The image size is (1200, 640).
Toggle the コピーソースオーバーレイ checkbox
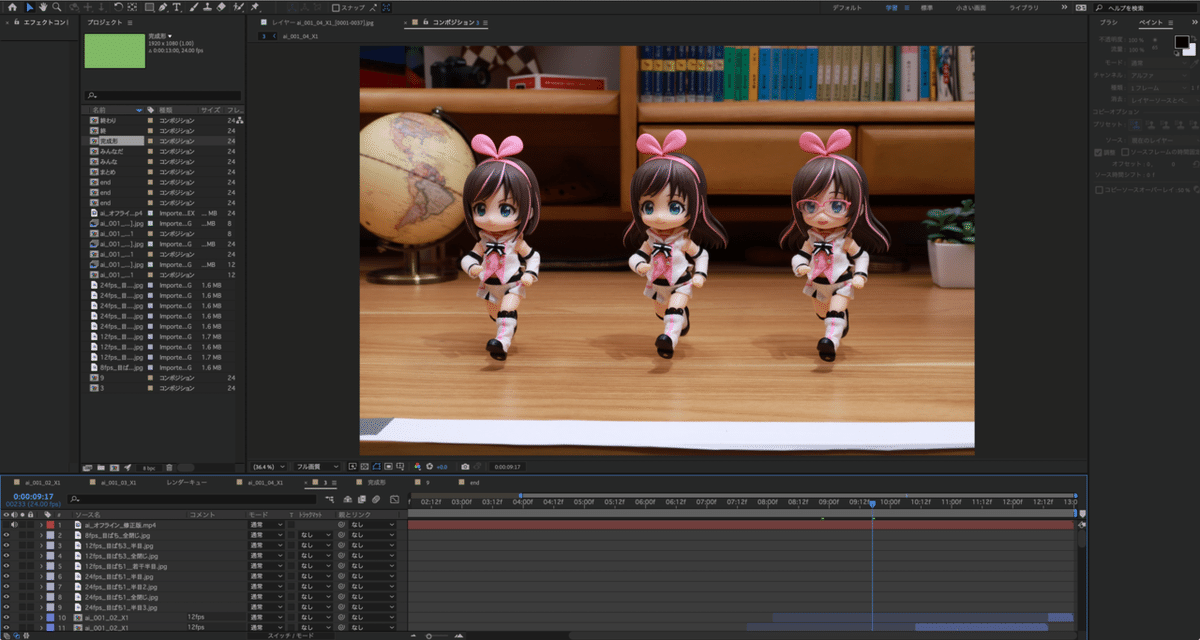(1099, 189)
